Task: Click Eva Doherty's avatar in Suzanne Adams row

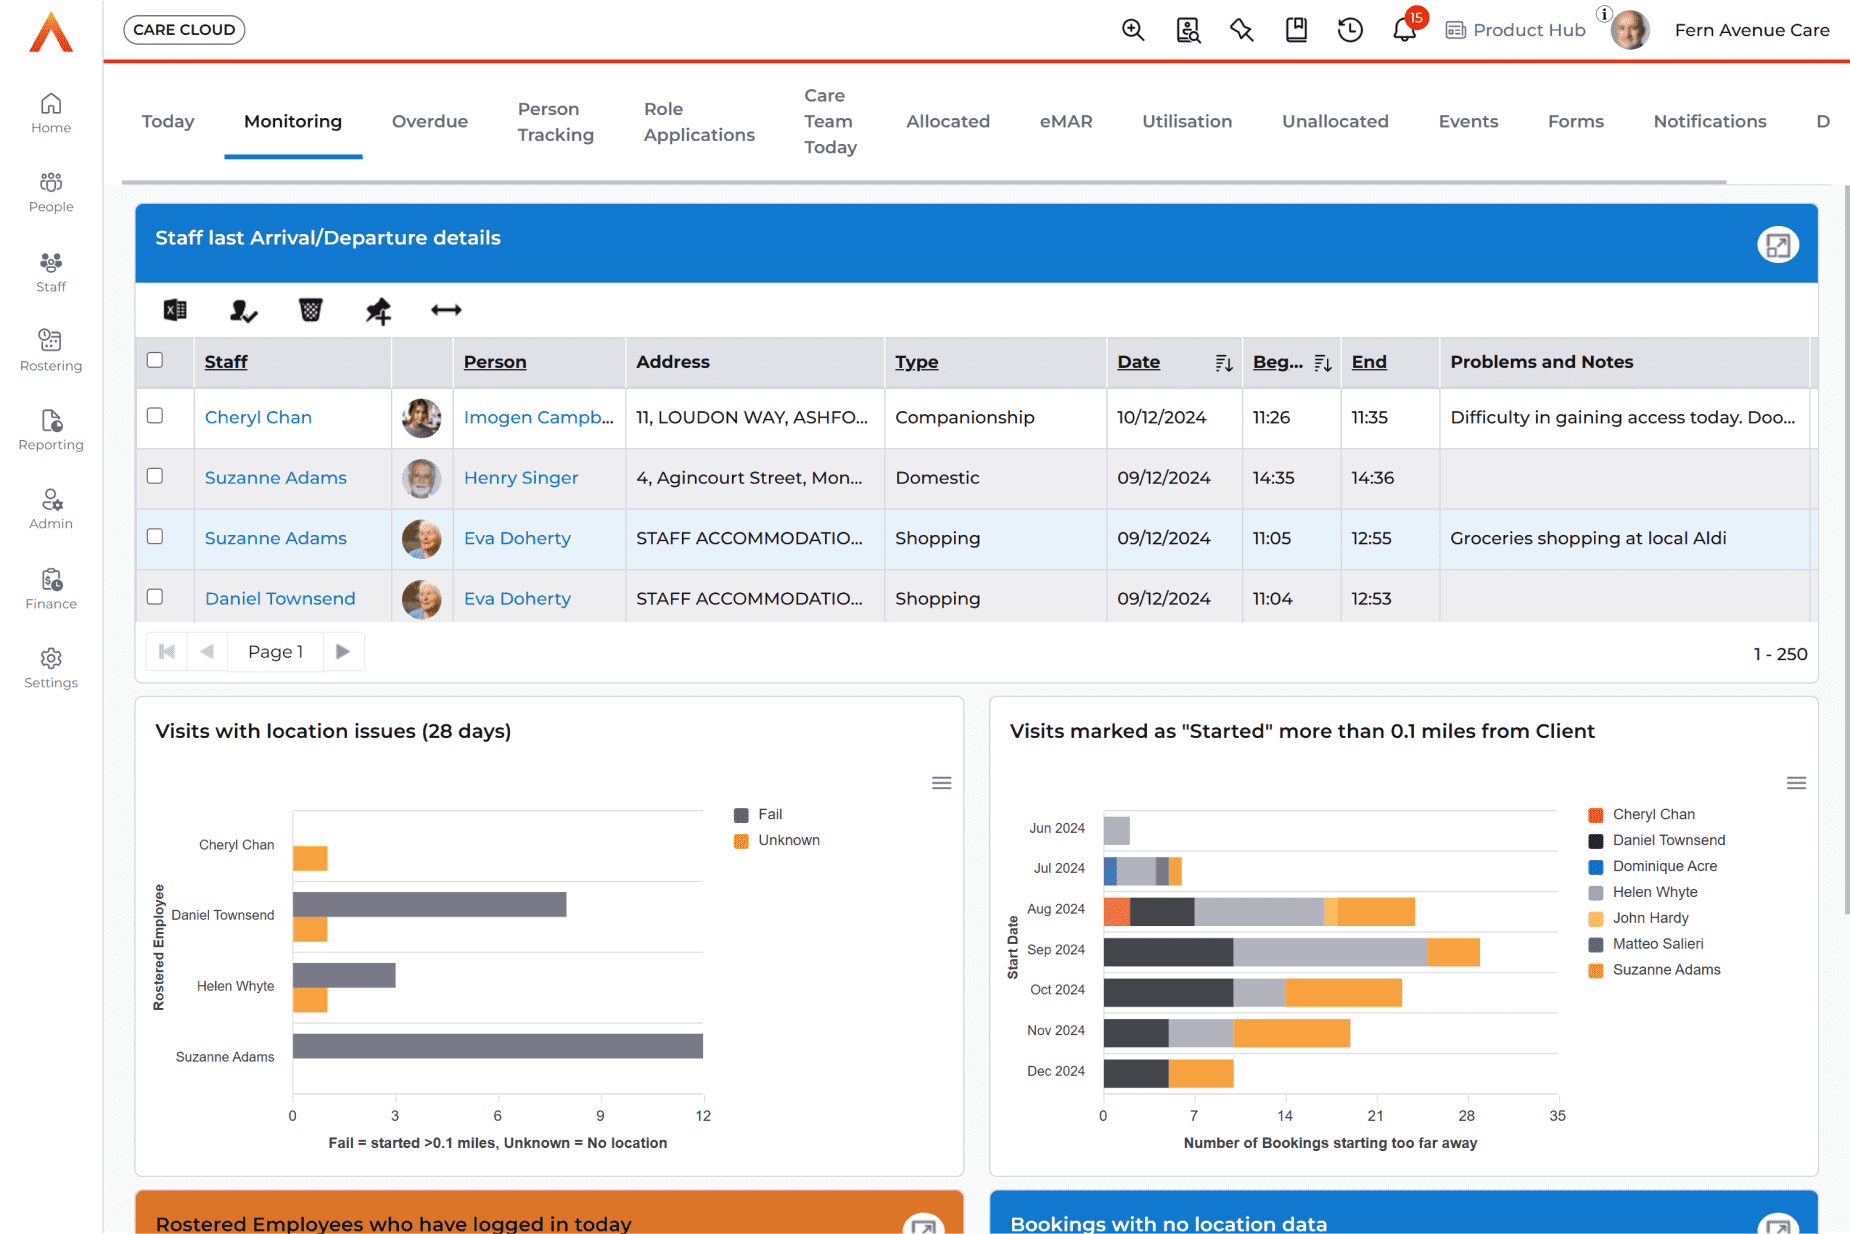Action: 421,539
